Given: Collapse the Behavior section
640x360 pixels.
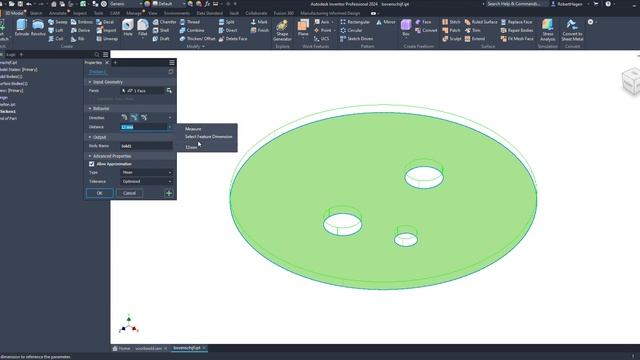Looking at the screenshot, I should coord(90,109).
